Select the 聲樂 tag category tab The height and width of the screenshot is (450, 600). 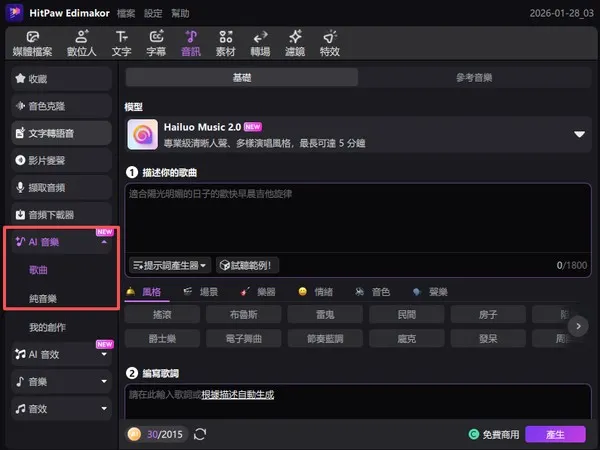[430, 292]
